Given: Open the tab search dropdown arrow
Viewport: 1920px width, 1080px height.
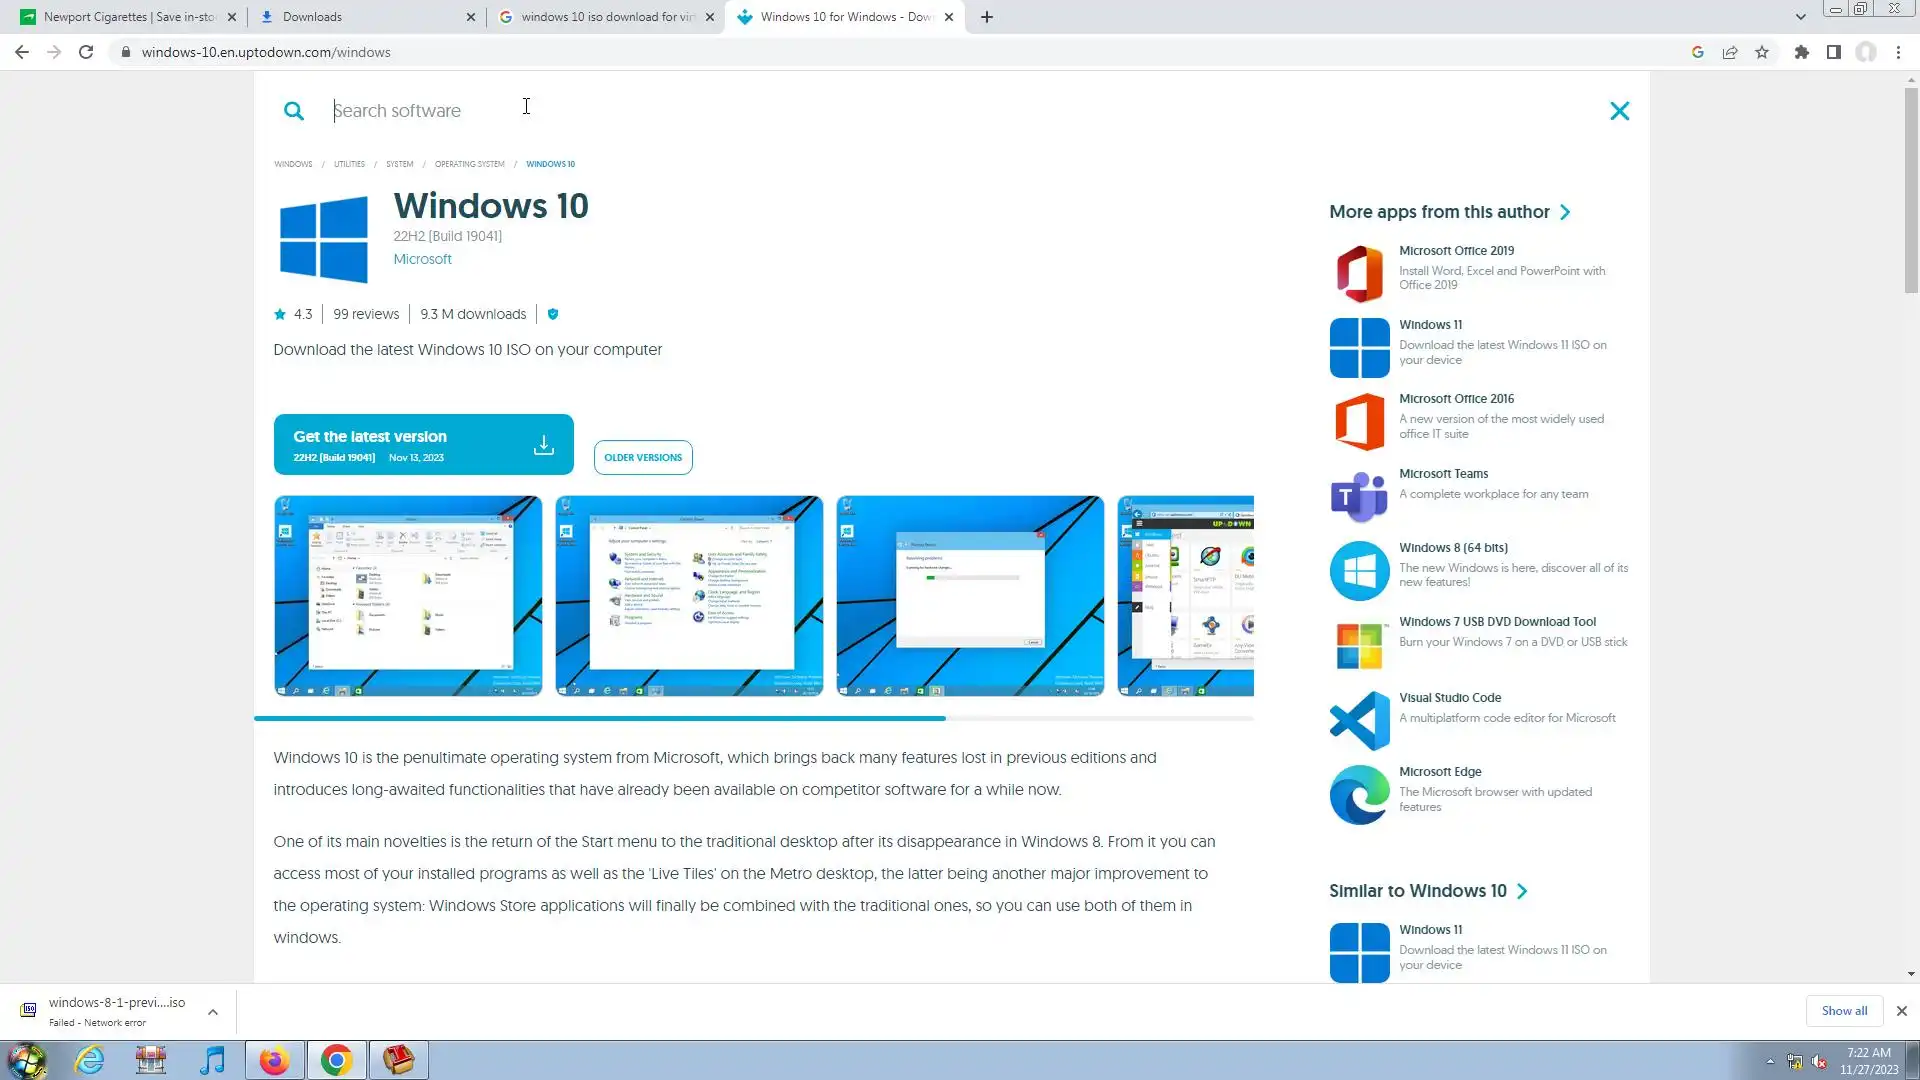Looking at the screenshot, I should 1800,17.
